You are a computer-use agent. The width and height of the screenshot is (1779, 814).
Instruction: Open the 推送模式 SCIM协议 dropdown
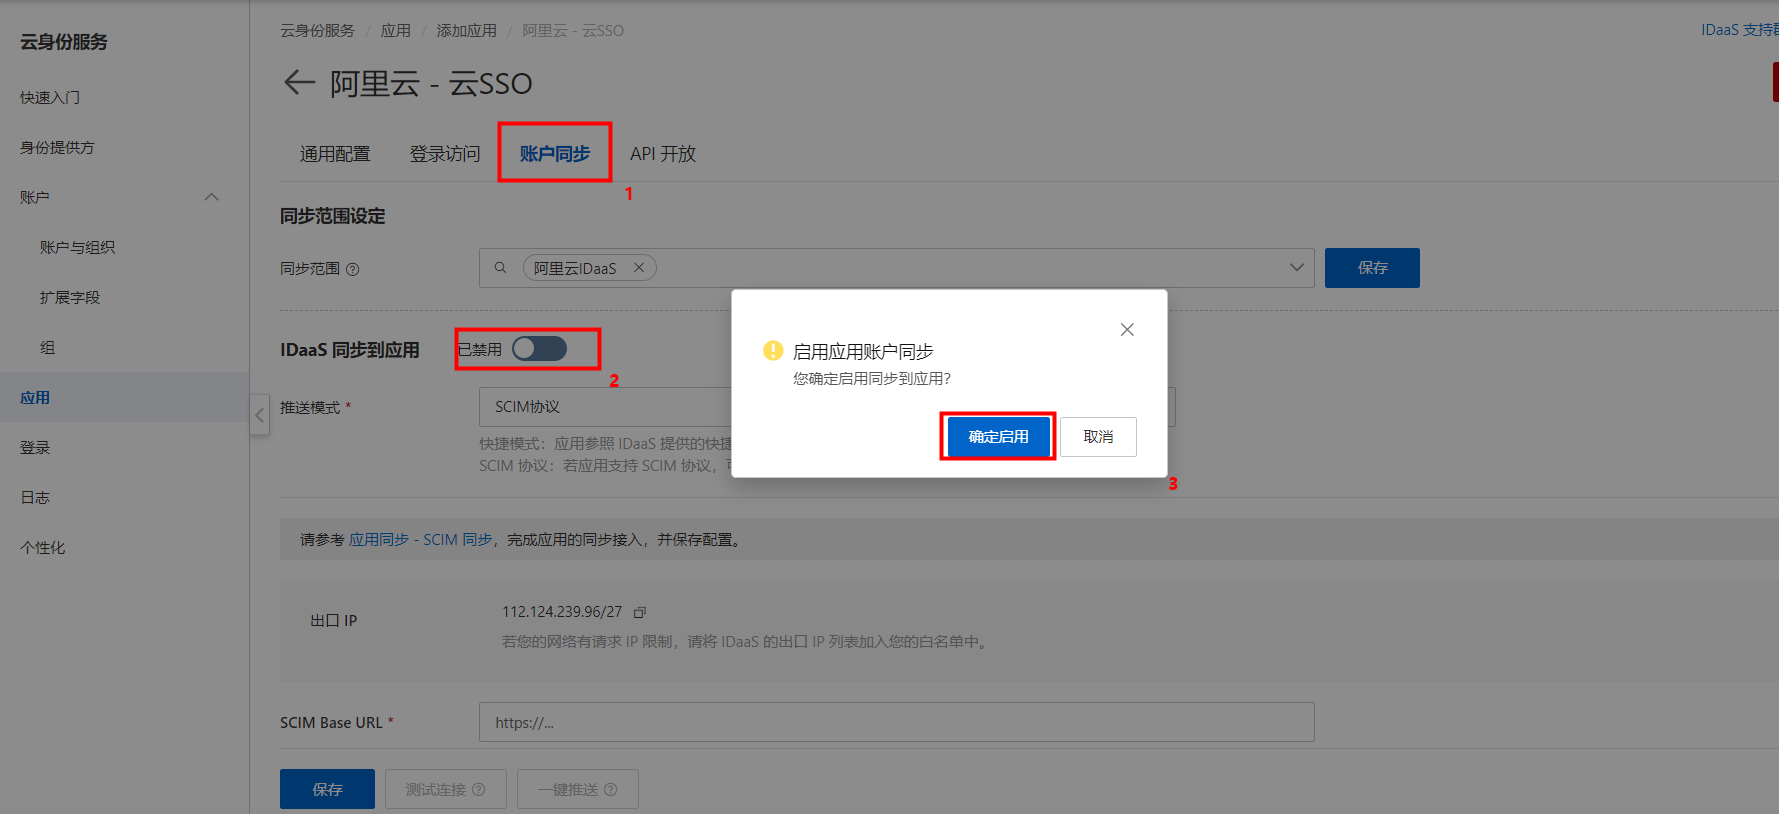click(827, 407)
